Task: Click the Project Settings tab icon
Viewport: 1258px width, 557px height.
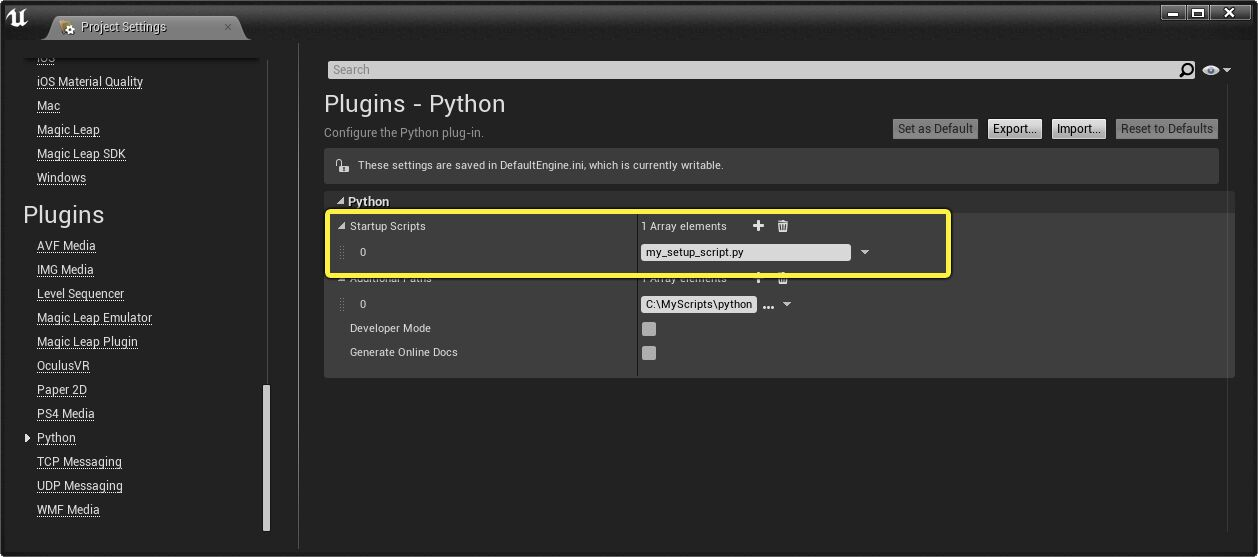Action: coord(67,27)
